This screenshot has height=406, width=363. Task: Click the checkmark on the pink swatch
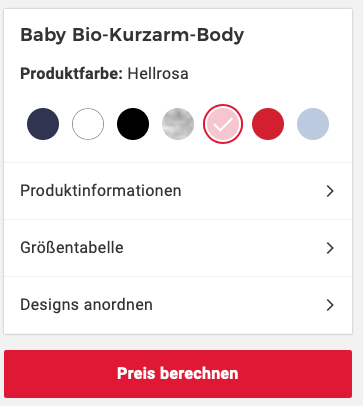[x=223, y=124]
